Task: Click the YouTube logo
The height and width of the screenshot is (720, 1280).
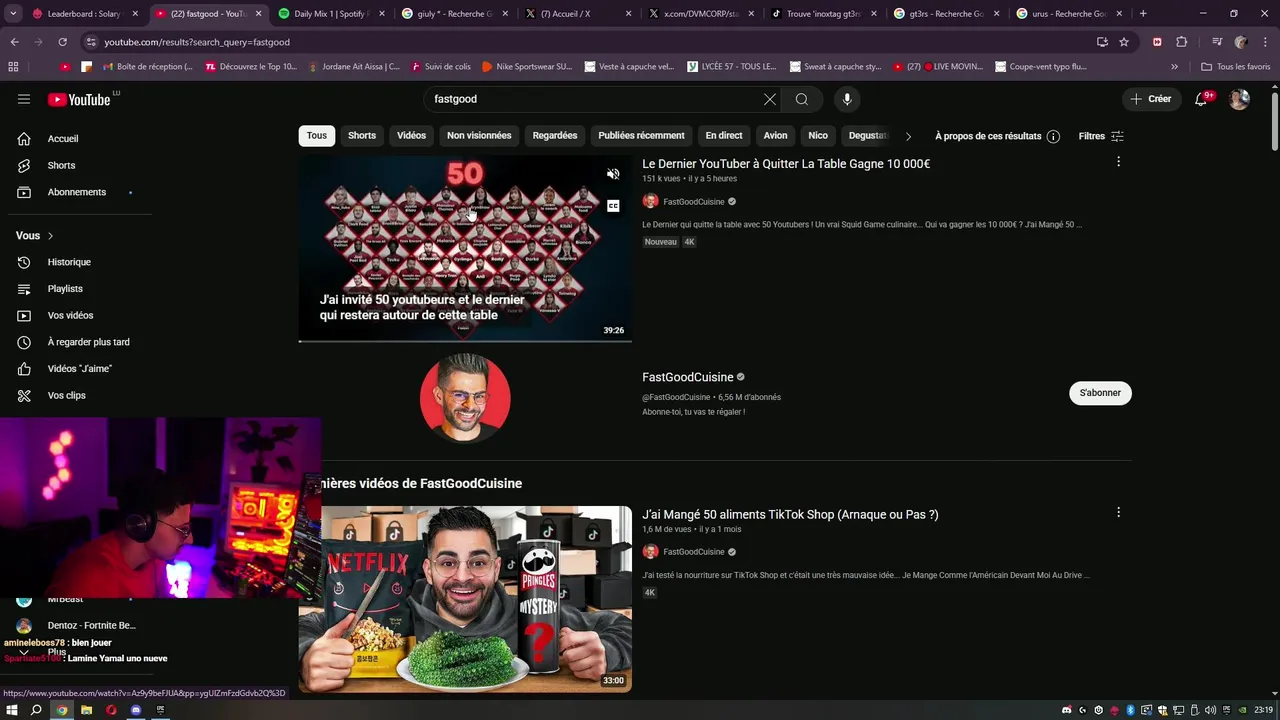Action: tap(80, 99)
